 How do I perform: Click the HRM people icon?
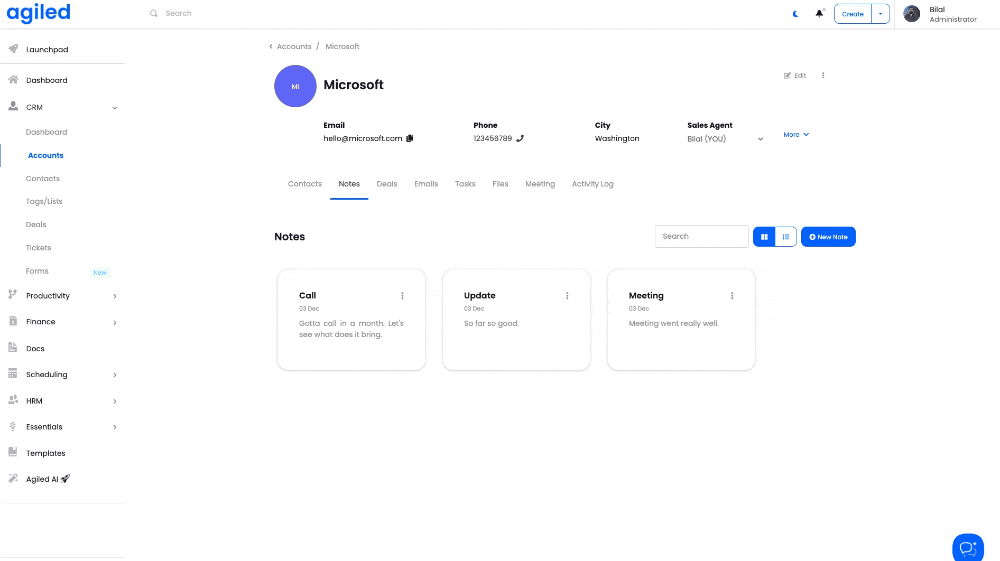[13, 400]
